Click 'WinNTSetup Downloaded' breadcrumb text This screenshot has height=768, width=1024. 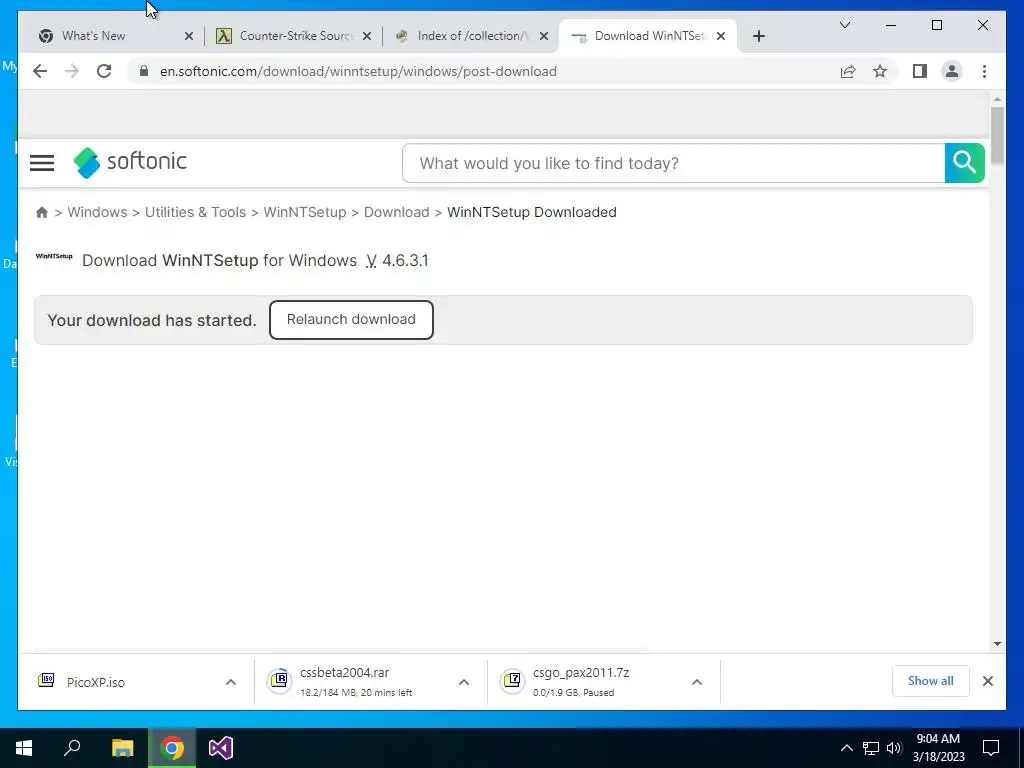click(532, 212)
